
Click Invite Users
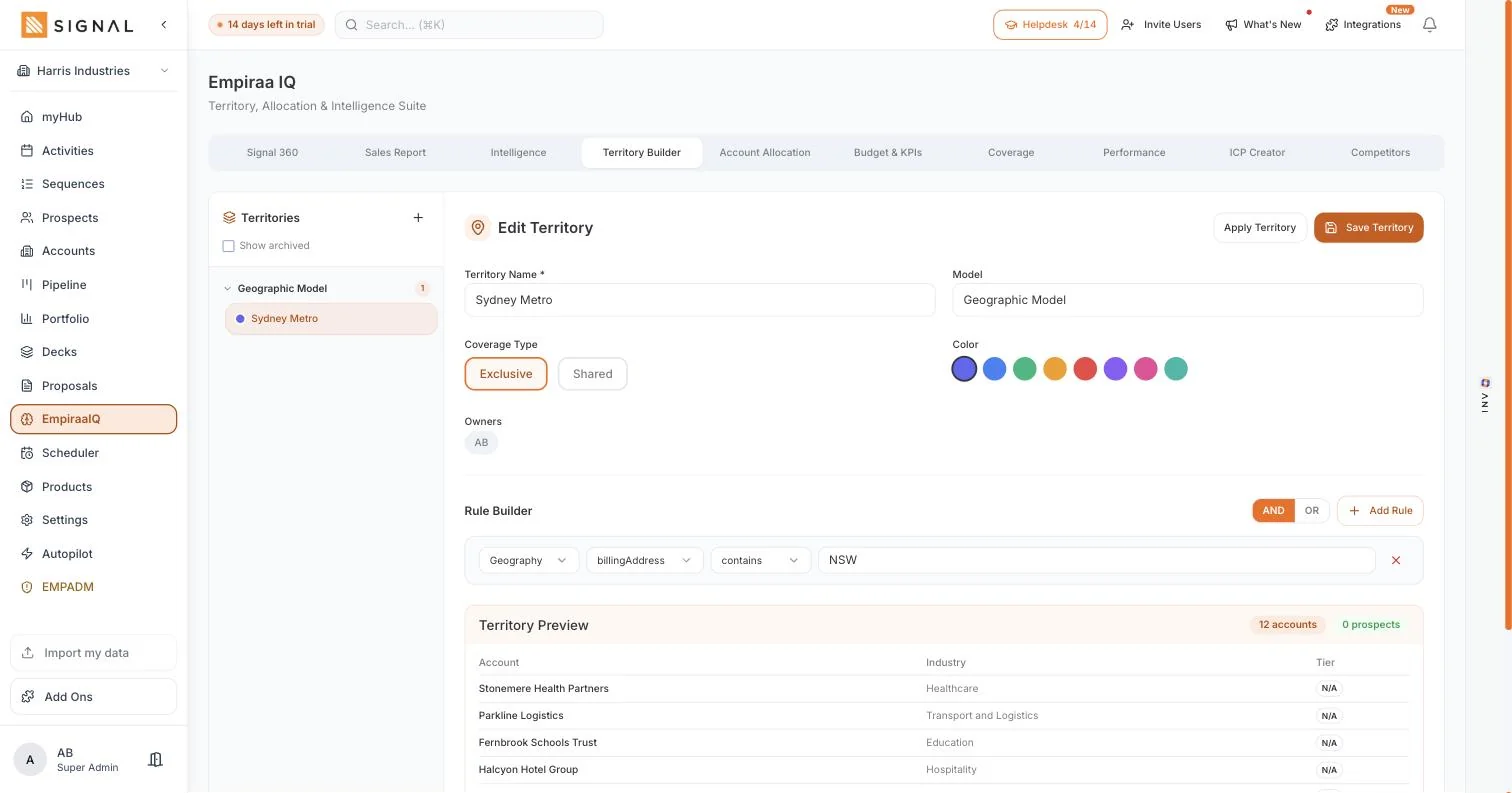pyautogui.click(x=1161, y=25)
